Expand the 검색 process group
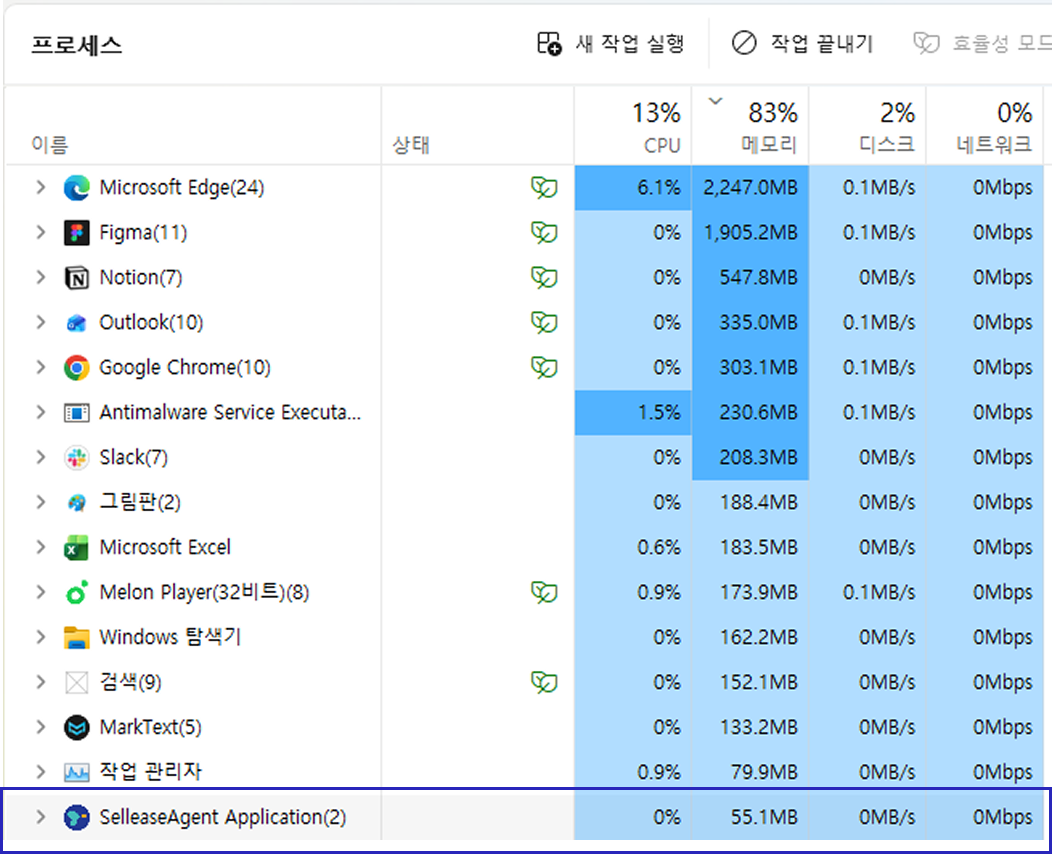The image size is (1052, 854). [x=40, y=682]
